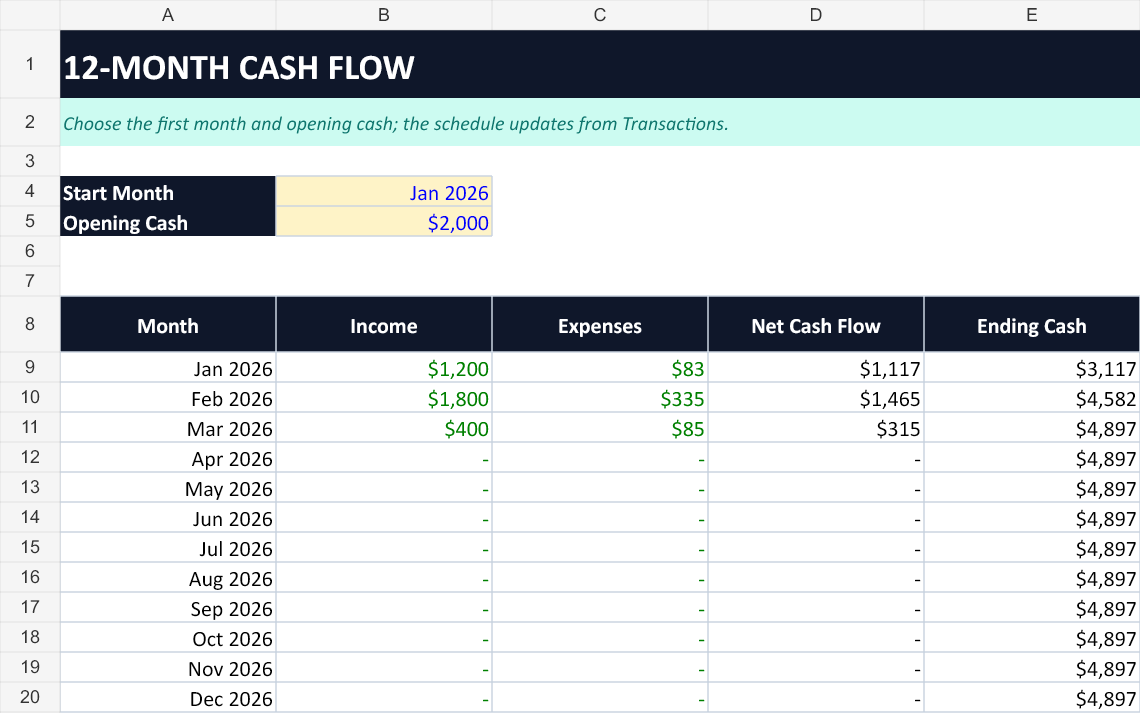Click the Net Cash Flow table header
The image size is (1140, 713).
(816, 325)
